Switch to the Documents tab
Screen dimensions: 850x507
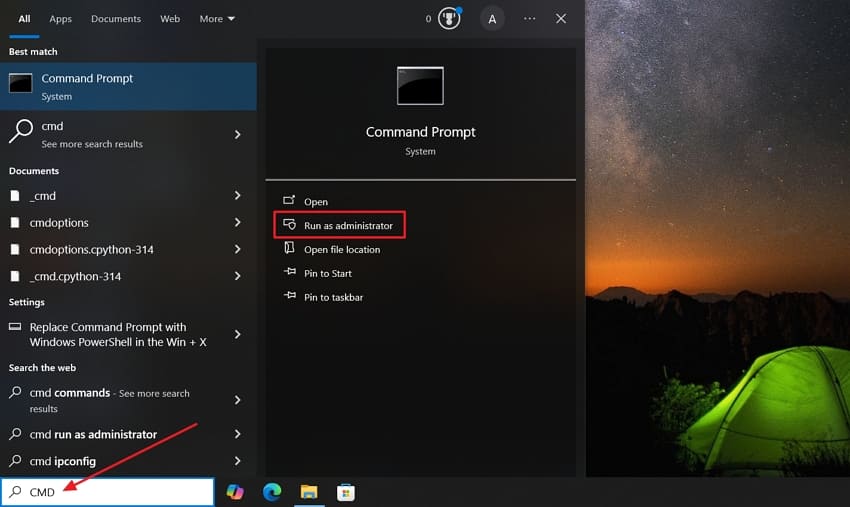116,19
